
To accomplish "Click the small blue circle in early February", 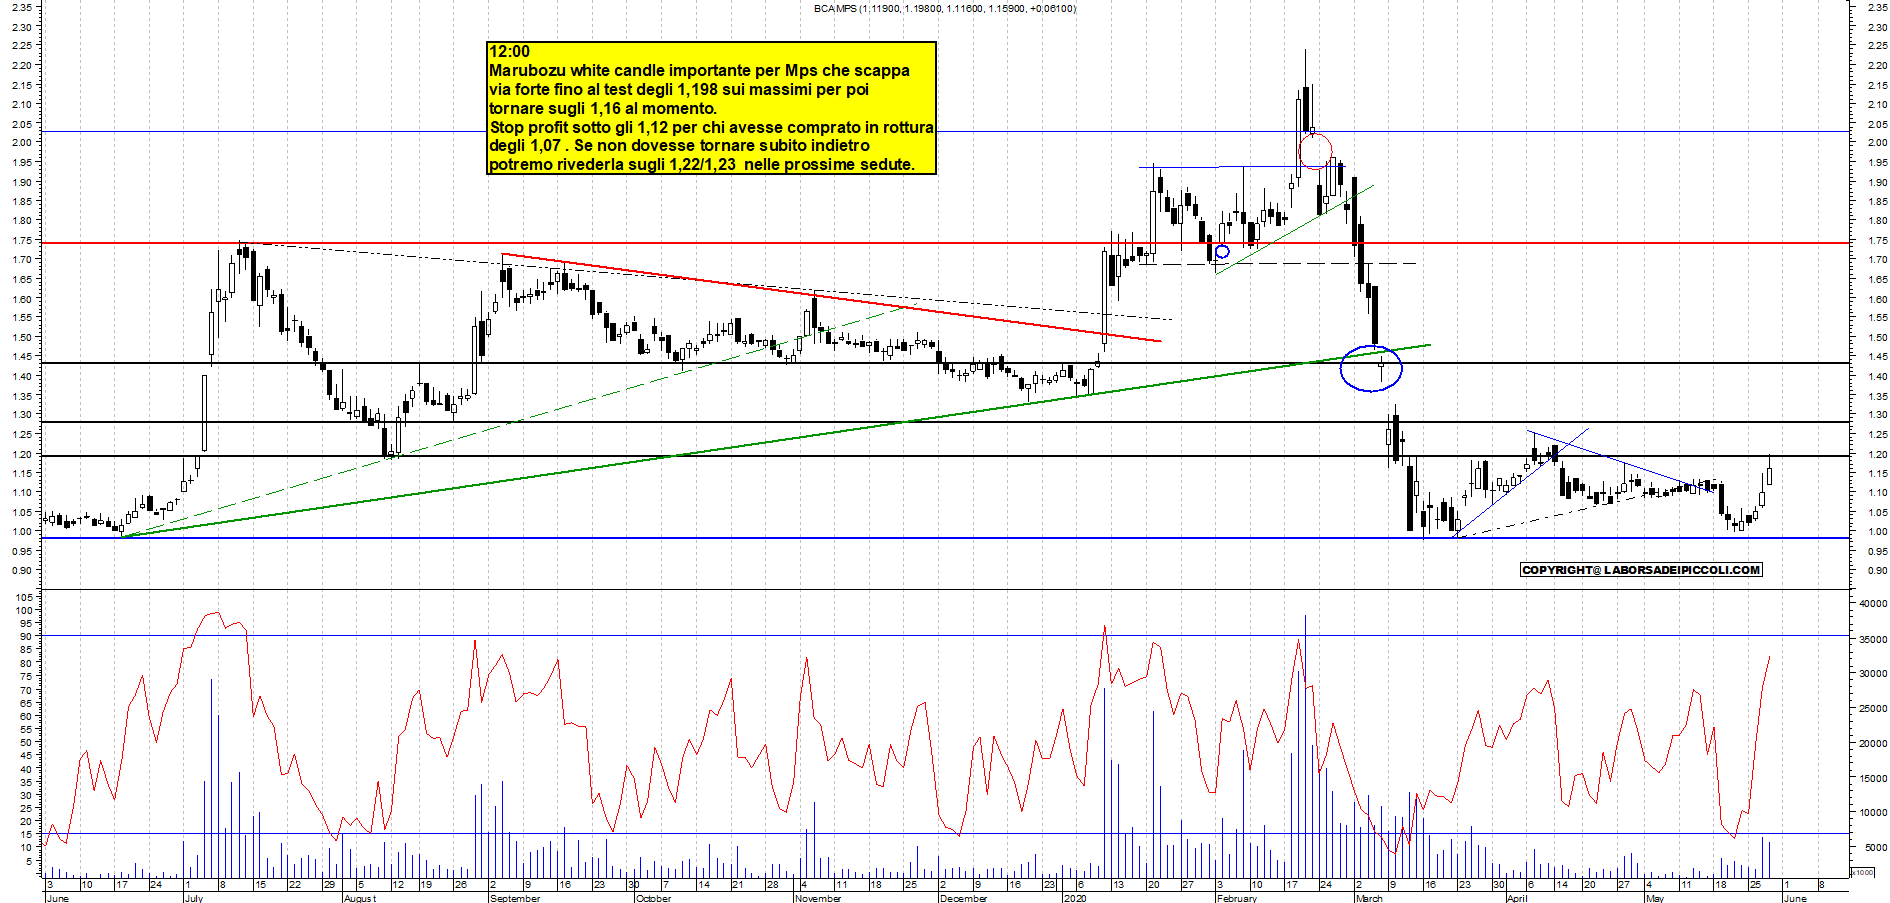I will (1222, 251).
